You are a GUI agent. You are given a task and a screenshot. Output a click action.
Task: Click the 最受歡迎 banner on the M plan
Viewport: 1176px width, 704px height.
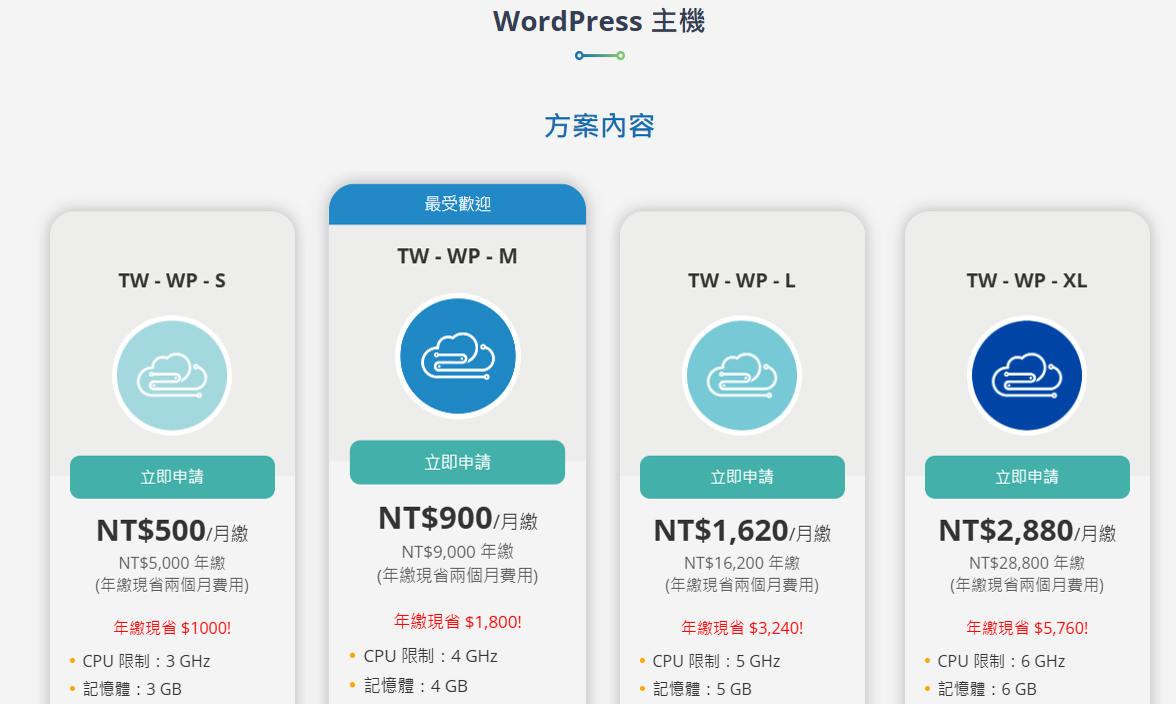coord(458,204)
